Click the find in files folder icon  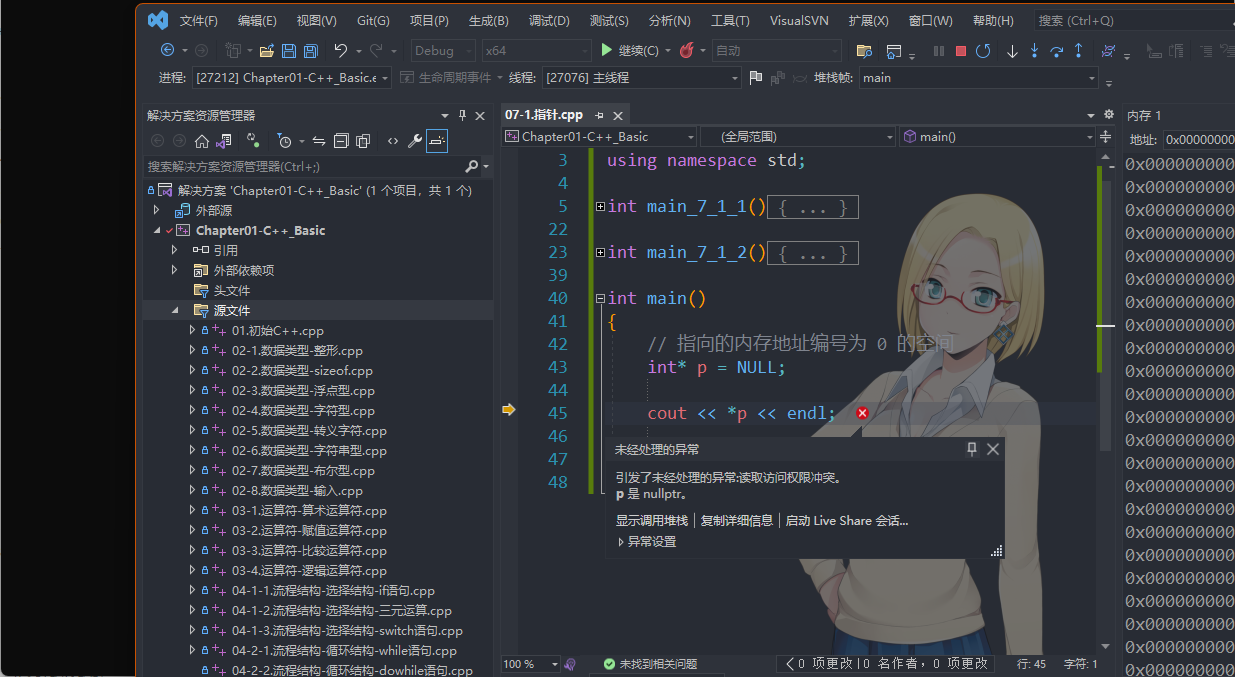click(864, 50)
